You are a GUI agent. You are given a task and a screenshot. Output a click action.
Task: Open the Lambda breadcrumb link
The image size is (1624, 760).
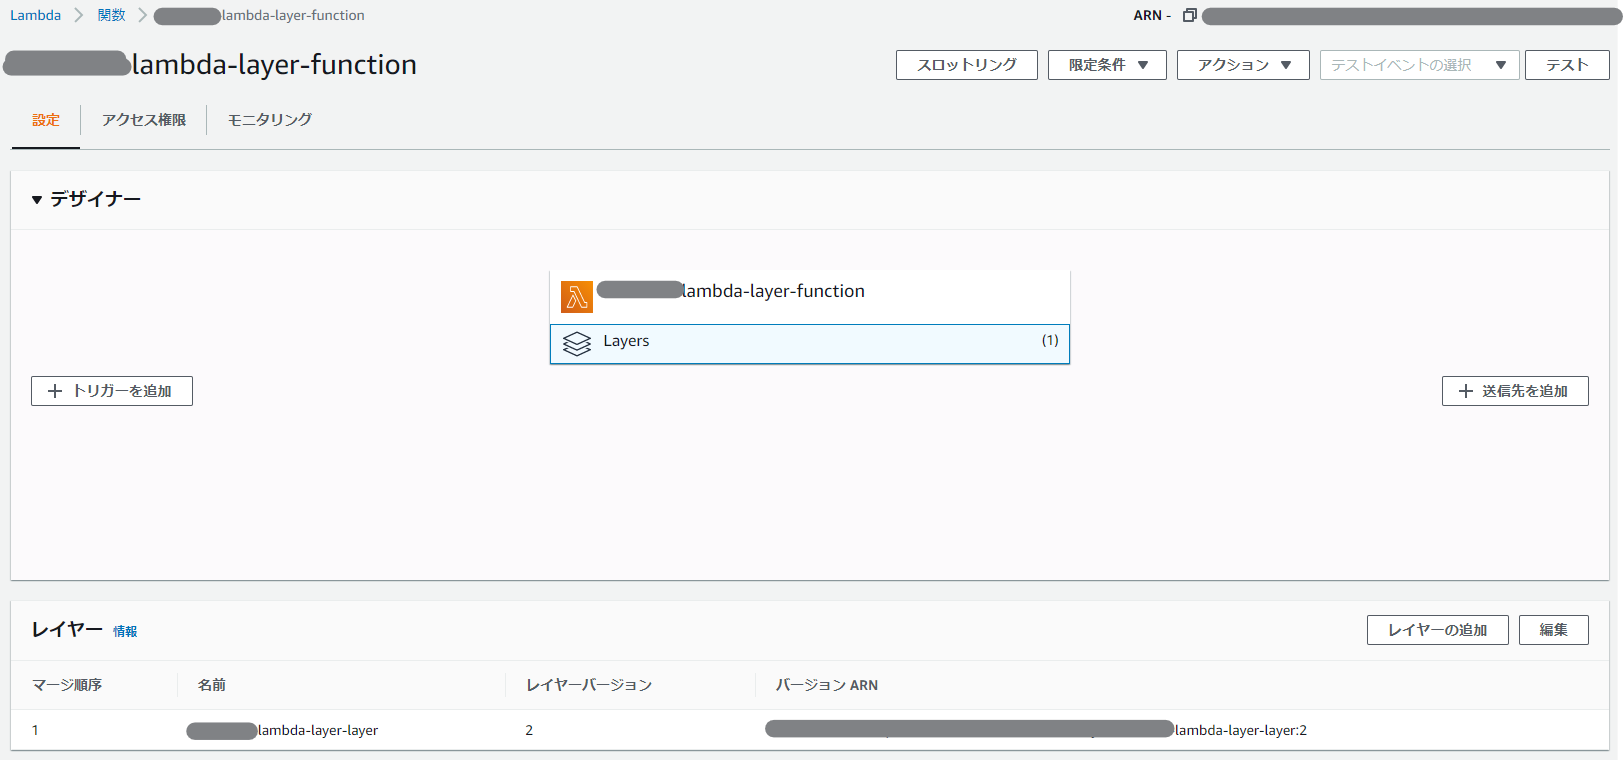[35, 15]
